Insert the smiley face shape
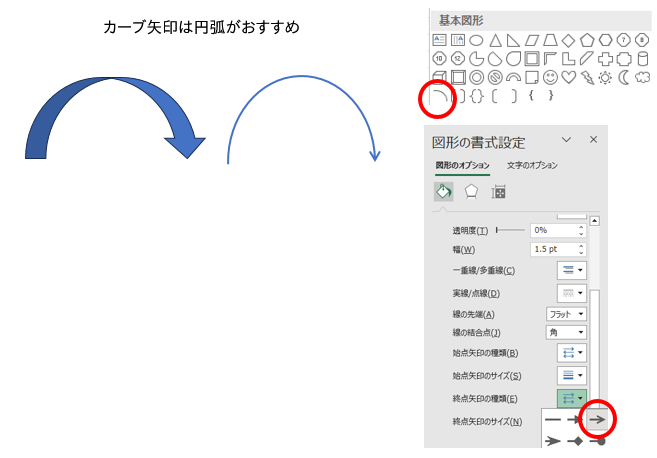 coord(550,78)
